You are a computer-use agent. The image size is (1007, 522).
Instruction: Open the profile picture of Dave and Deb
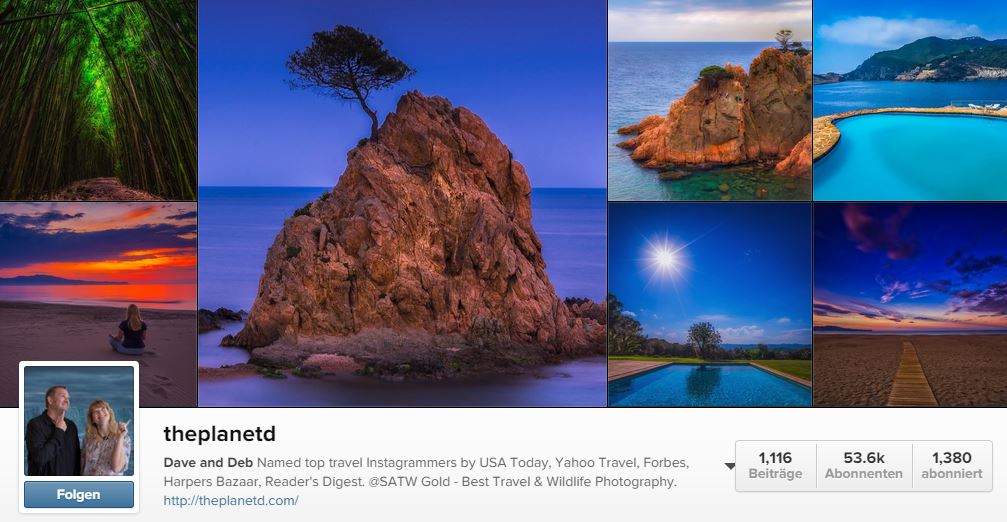click(x=79, y=421)
